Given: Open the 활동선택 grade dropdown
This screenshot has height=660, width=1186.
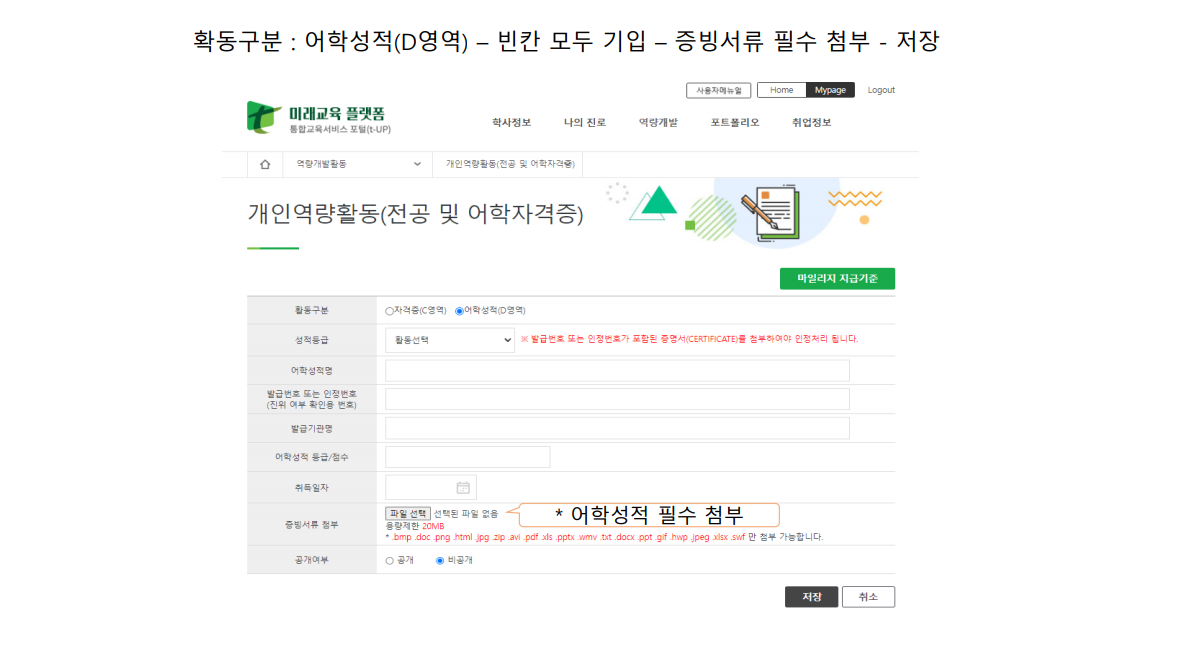Looking at the screenshot, I should tap(450, 340).
